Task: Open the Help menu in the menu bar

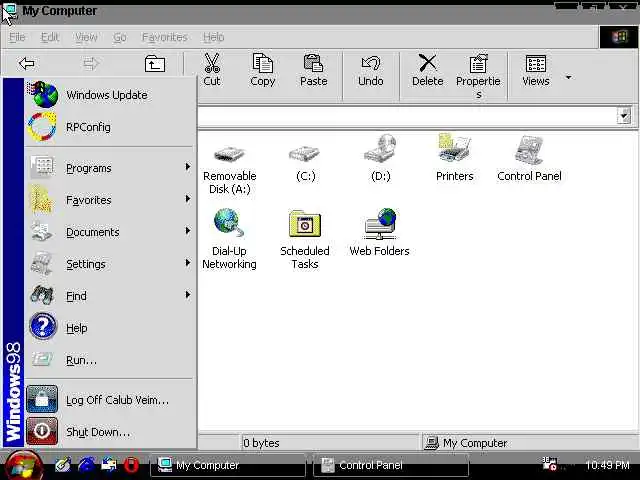Action: click(x=213, y=37)
